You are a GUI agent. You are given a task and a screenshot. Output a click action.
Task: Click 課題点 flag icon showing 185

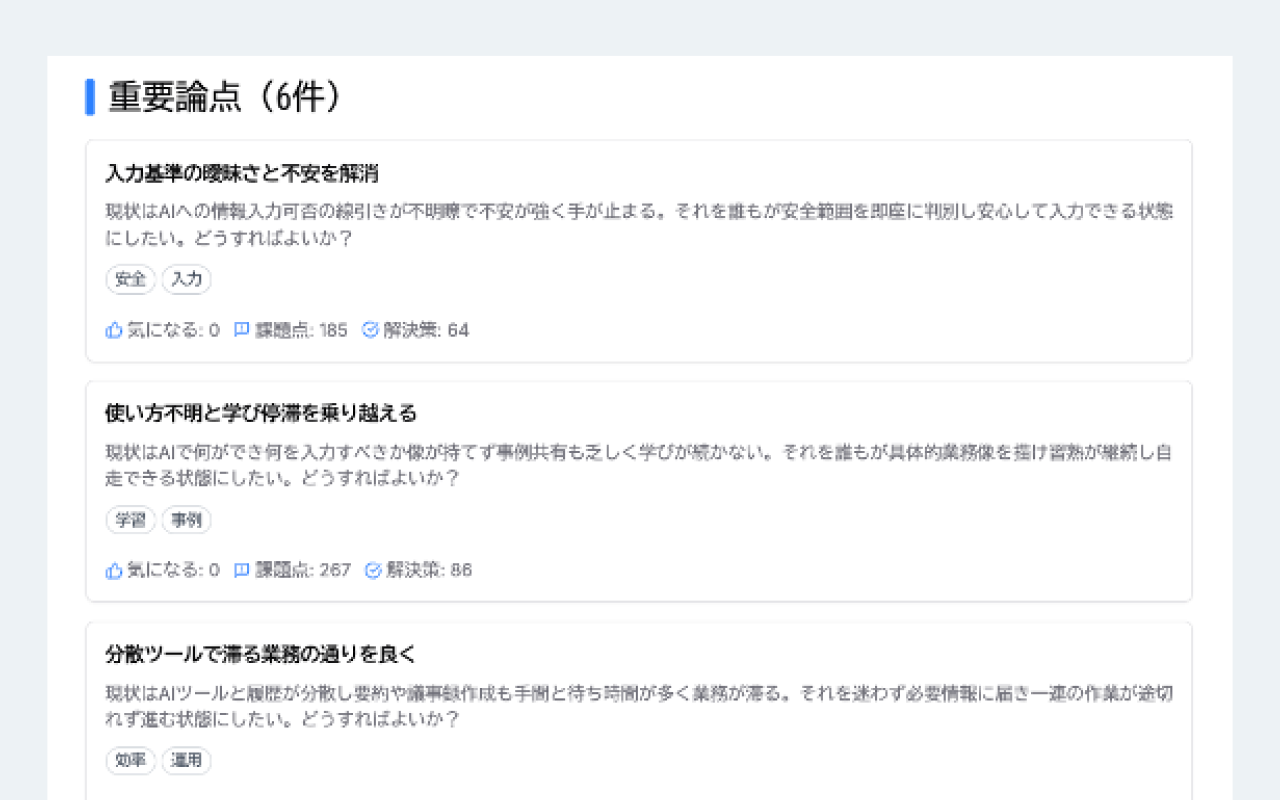(241, 330)
